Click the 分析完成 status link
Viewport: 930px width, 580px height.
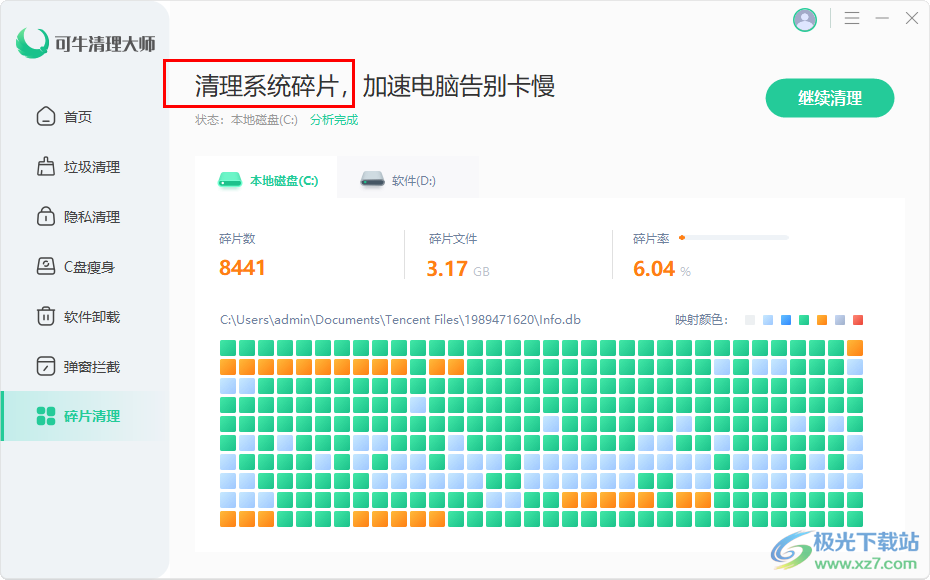pos(334,120)
